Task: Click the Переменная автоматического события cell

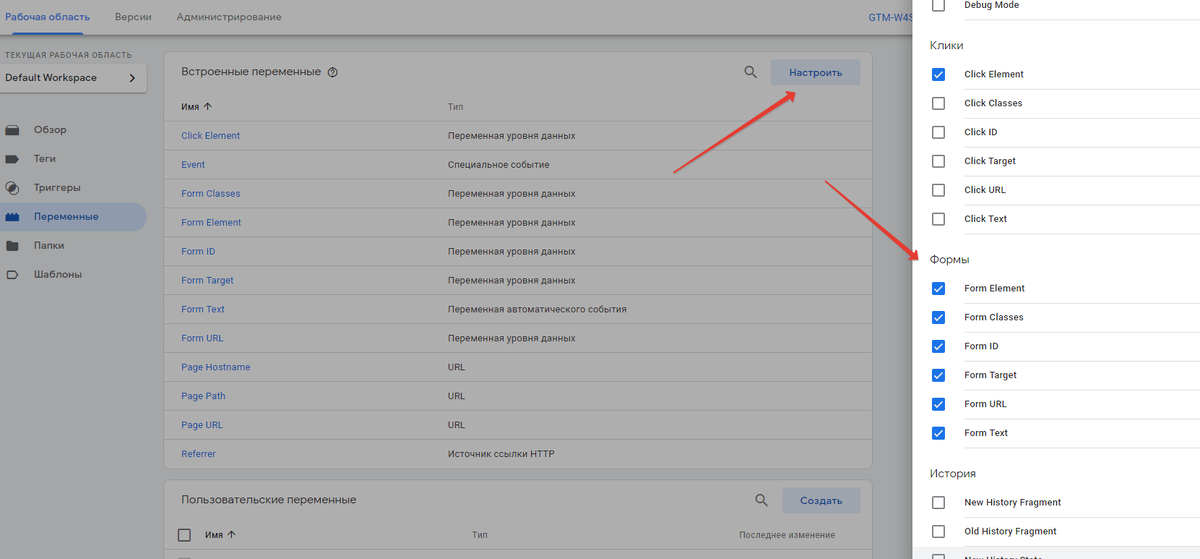Action: [537, 310]
